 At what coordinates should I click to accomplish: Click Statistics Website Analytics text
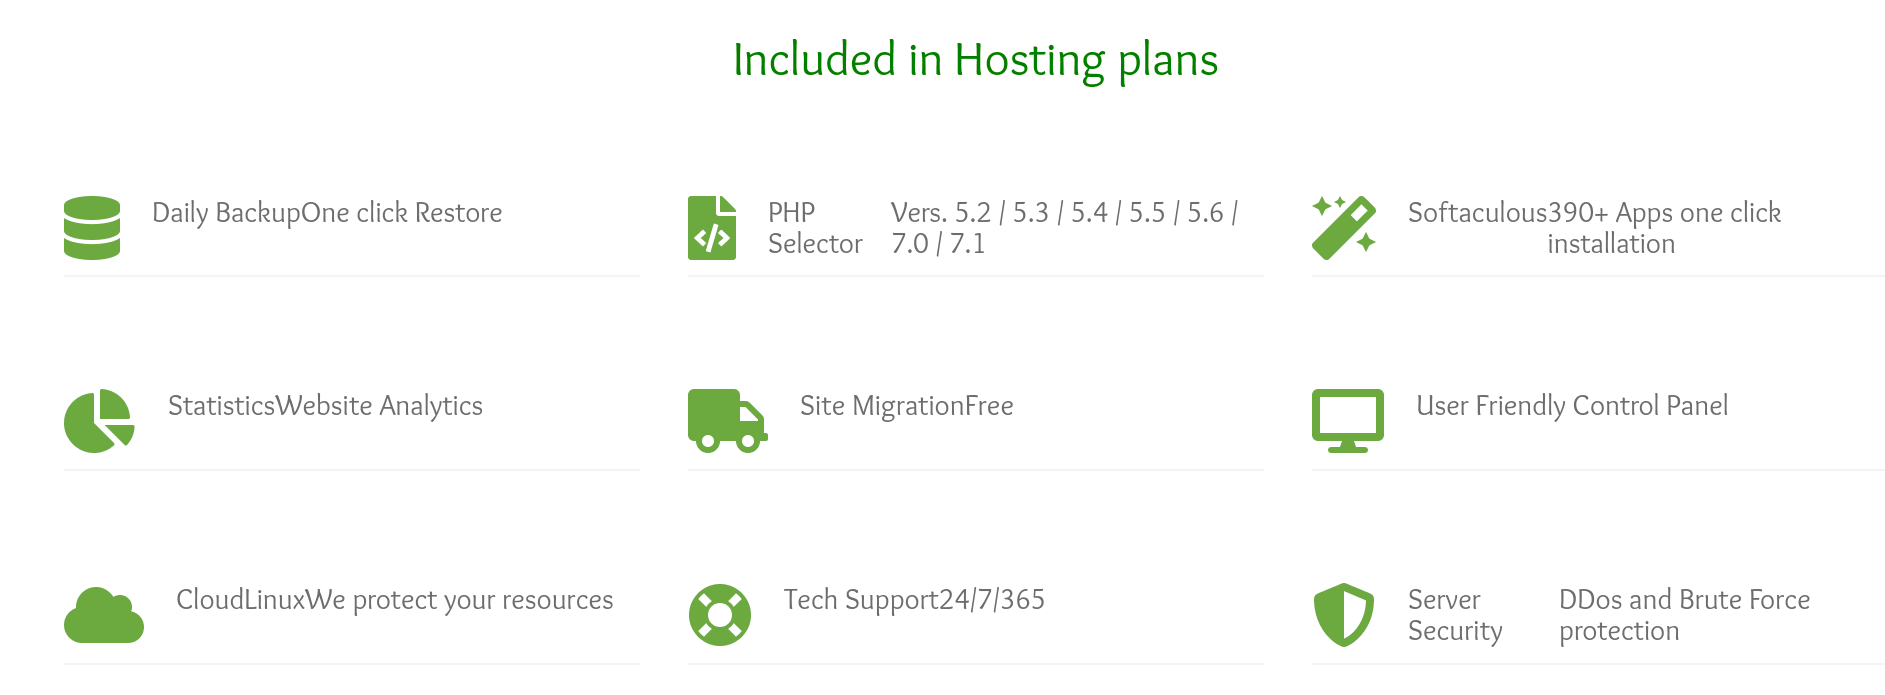pyautogui.click(x=325, y=406)
